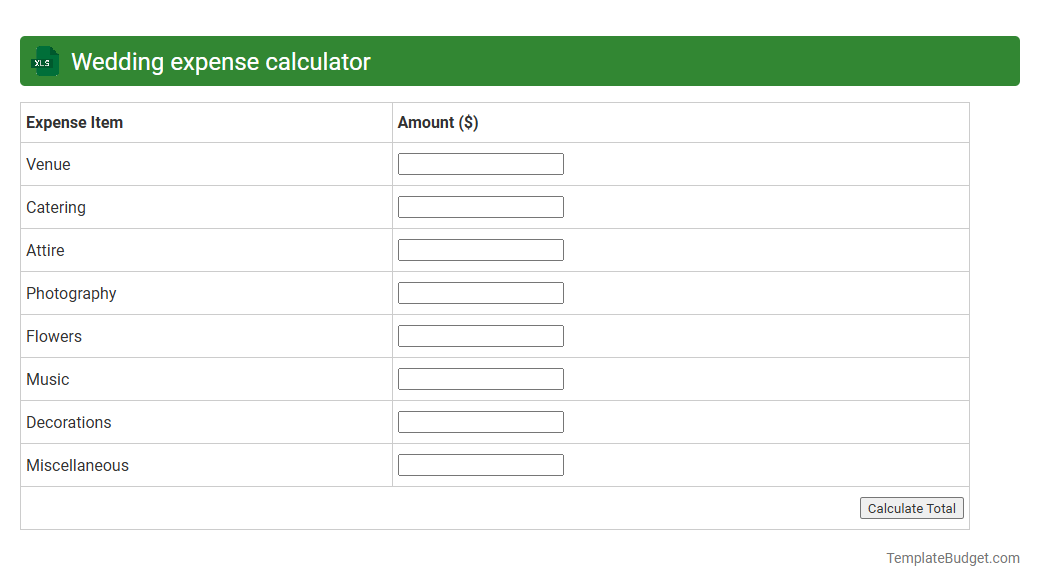Focus the Photography amount input
This screenshot has height=587, width=1040.
point(480,292)
